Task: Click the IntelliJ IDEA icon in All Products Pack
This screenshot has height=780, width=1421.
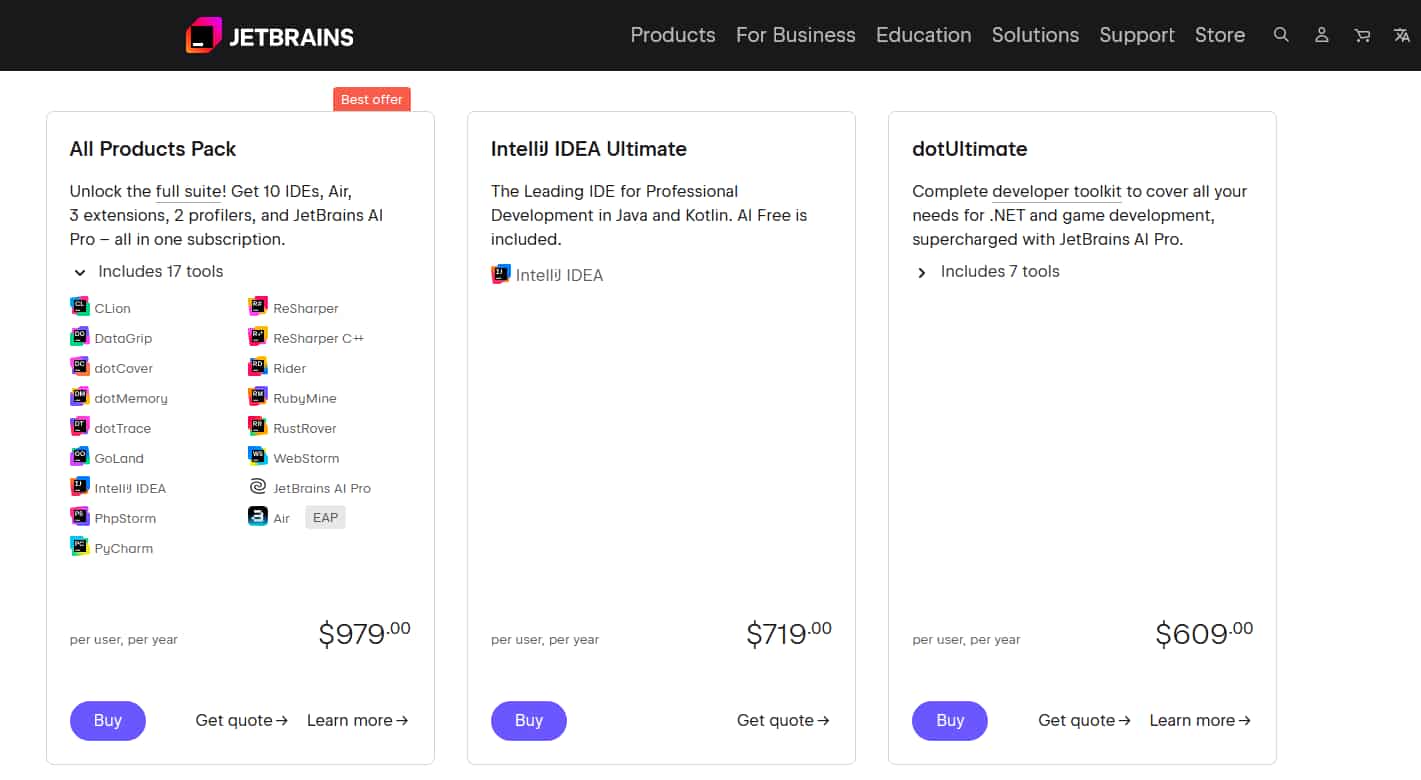Action: point(80,487)
